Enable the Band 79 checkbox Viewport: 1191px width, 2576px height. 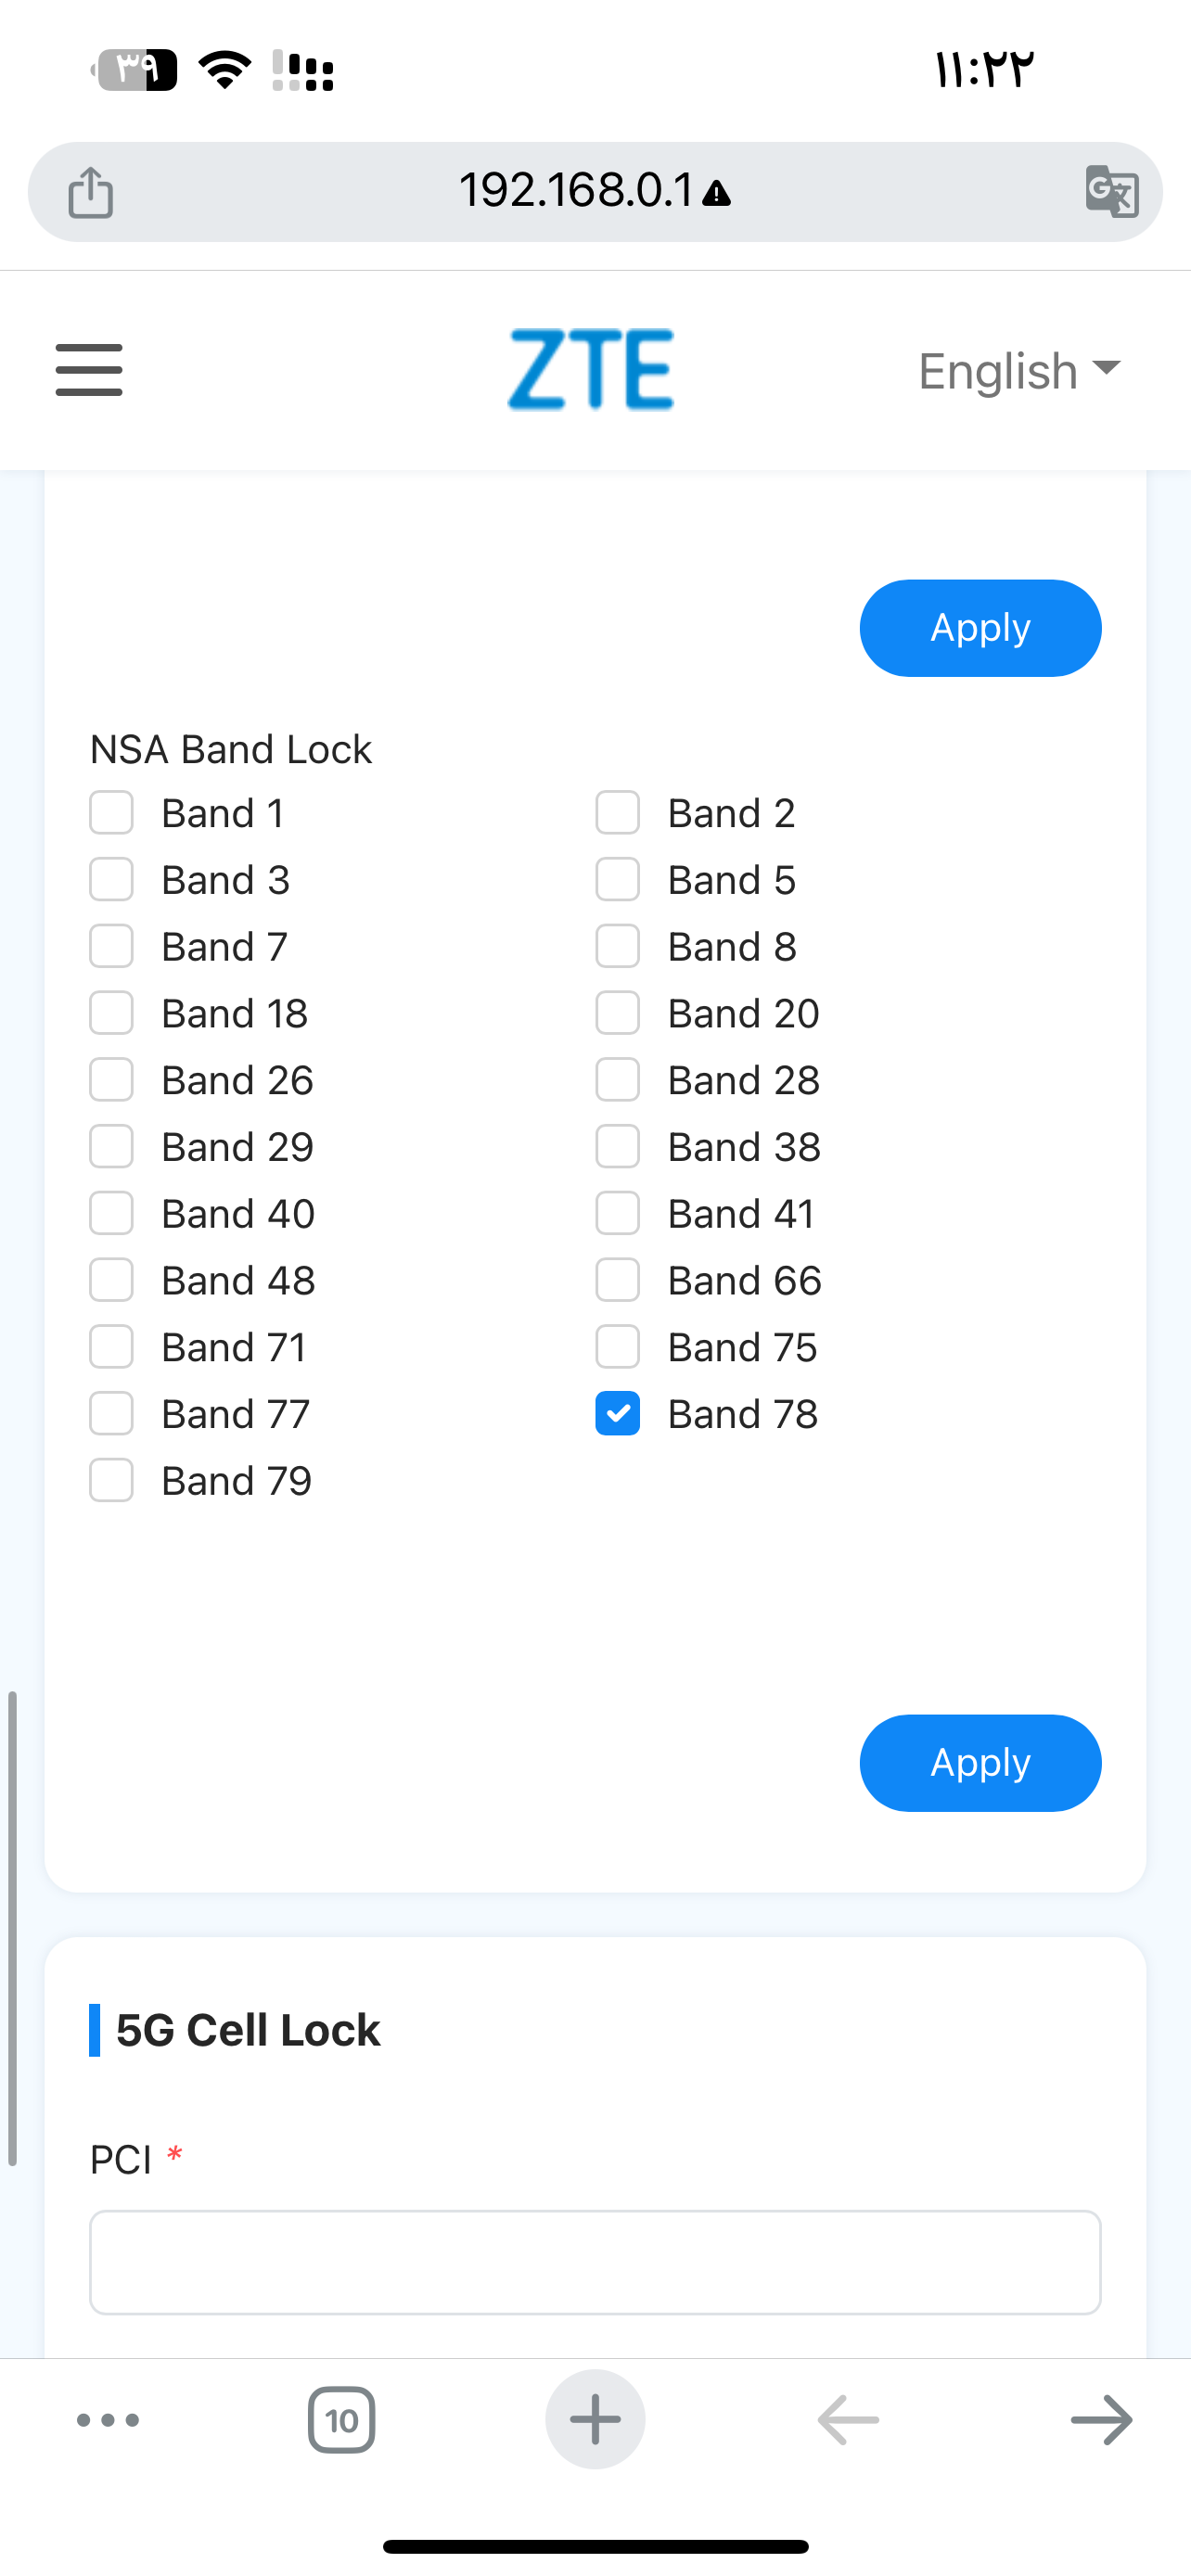[111, 1481]
